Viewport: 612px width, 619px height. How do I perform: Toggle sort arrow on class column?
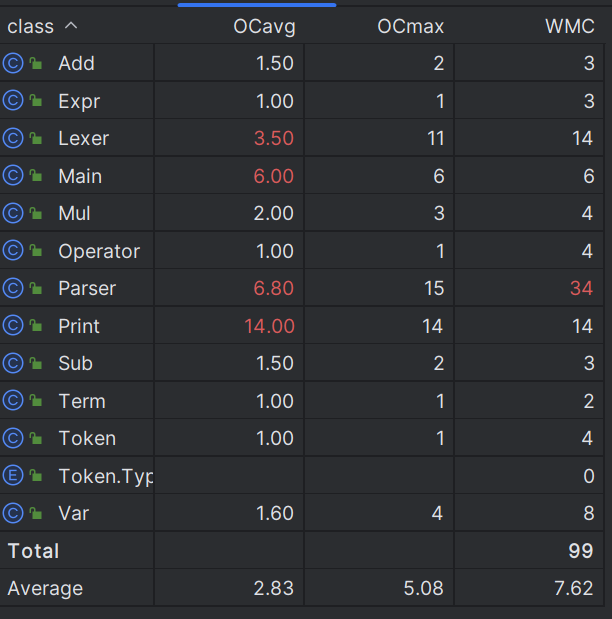(71, 26)
